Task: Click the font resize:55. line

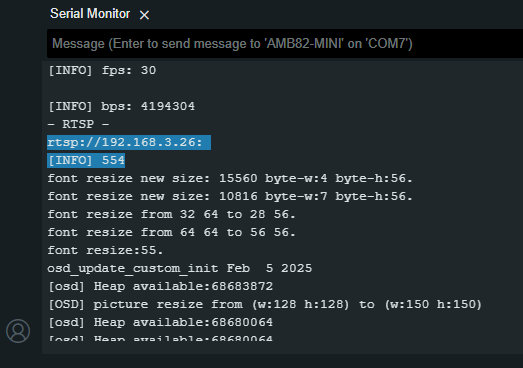Action: (x=105, y=251)
